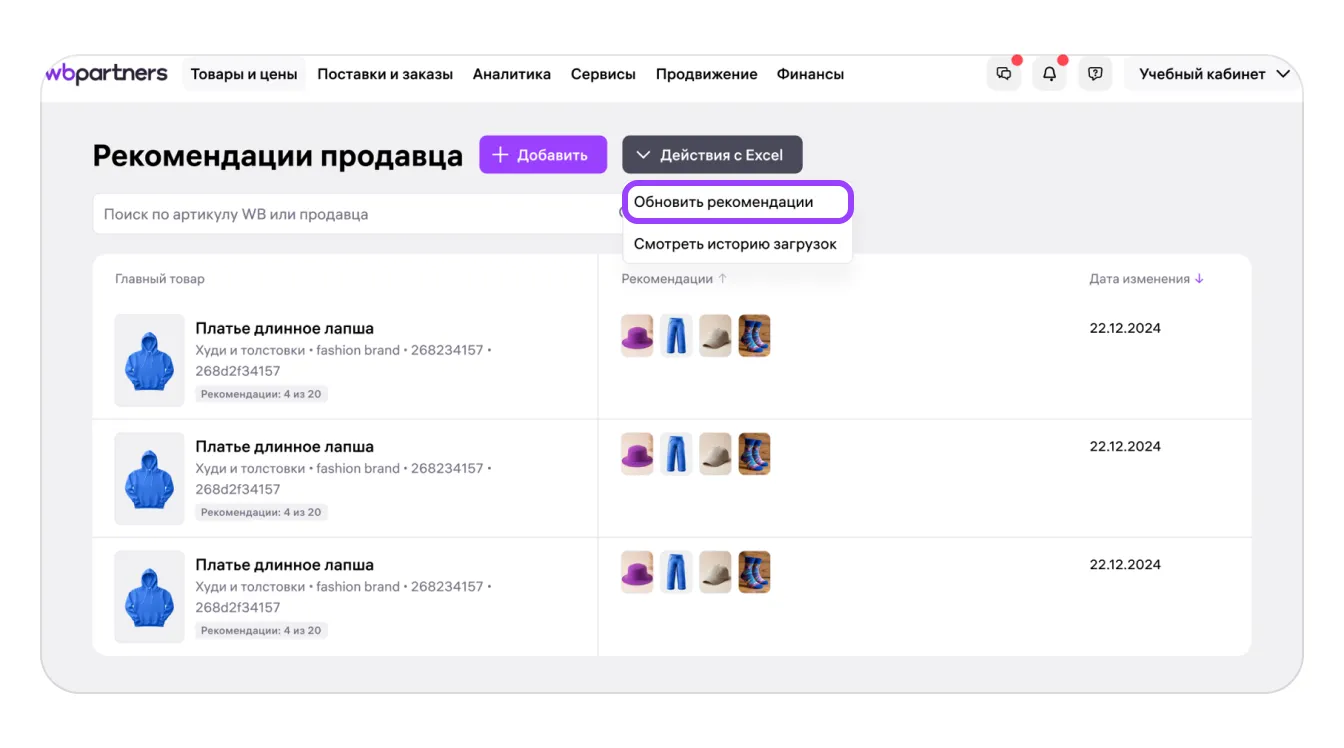The height and width of the screenshot is (748, 1344).
Task: Click beige cap thumbnail in first row
Action: [x=715, y=336]
